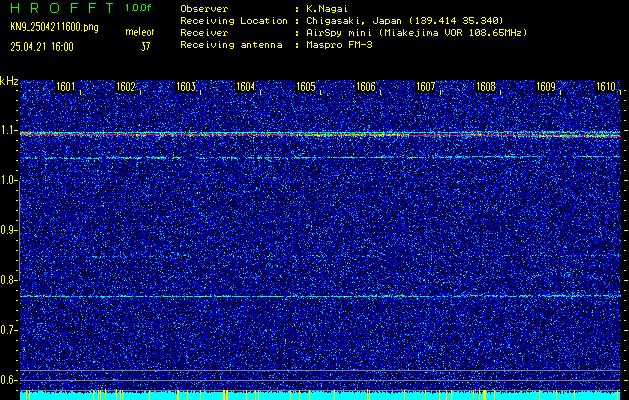
Task: Click the 1608 time marker
Action: pyautogui.click(x=486, y=87)
